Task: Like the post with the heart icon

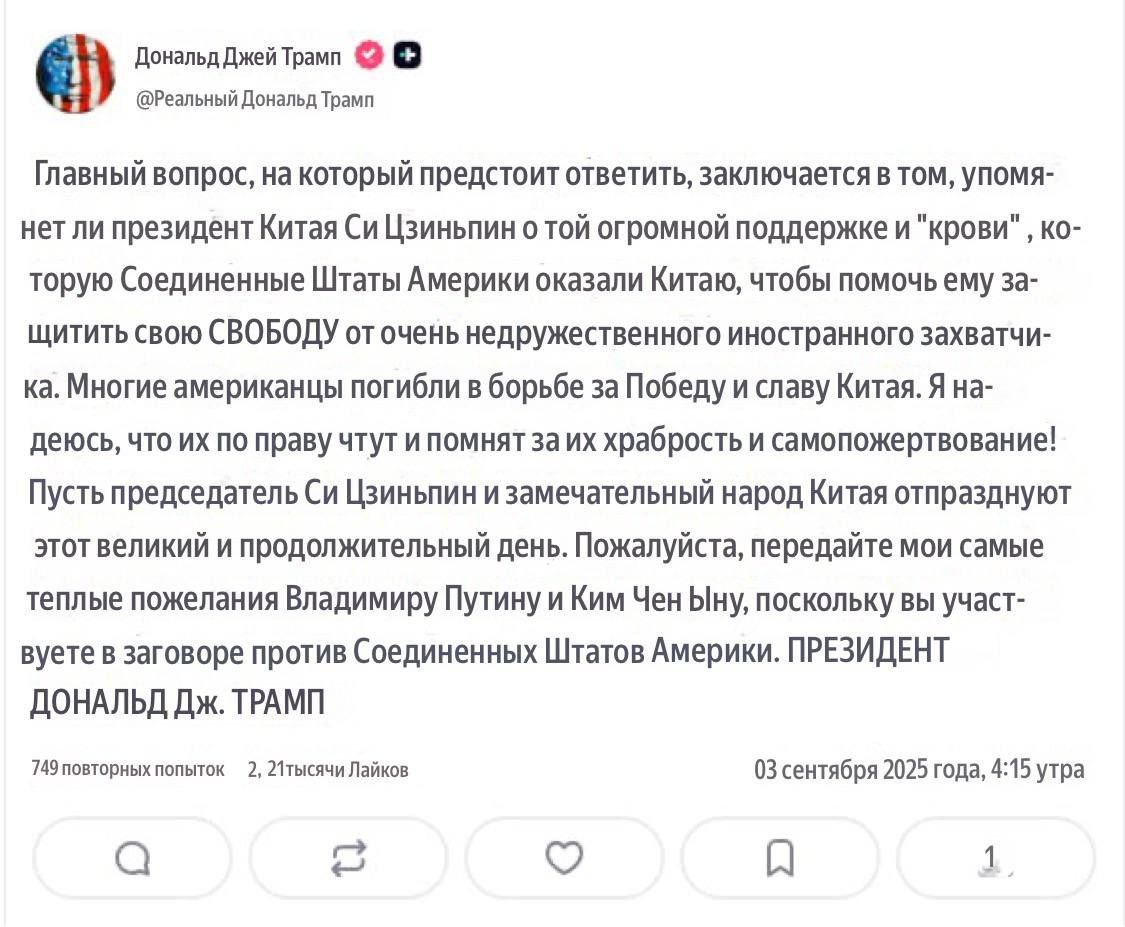Action: [566, 858]
